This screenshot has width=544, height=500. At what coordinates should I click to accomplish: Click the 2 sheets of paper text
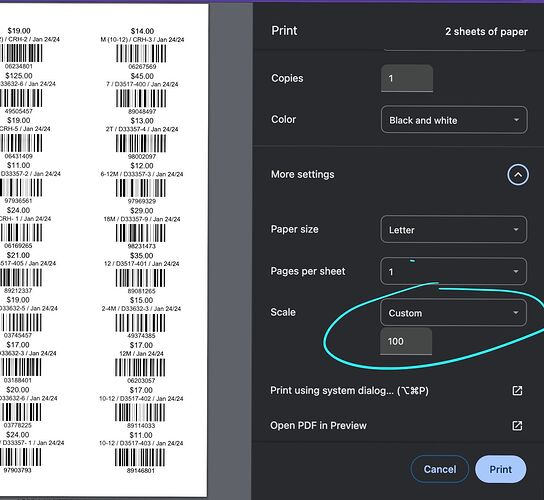tap(486, 32)
